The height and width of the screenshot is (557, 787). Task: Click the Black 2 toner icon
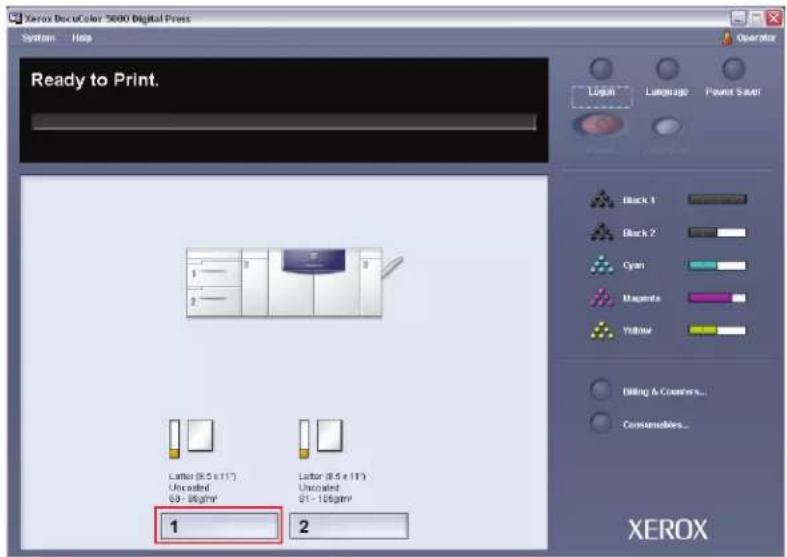point(602,232)
